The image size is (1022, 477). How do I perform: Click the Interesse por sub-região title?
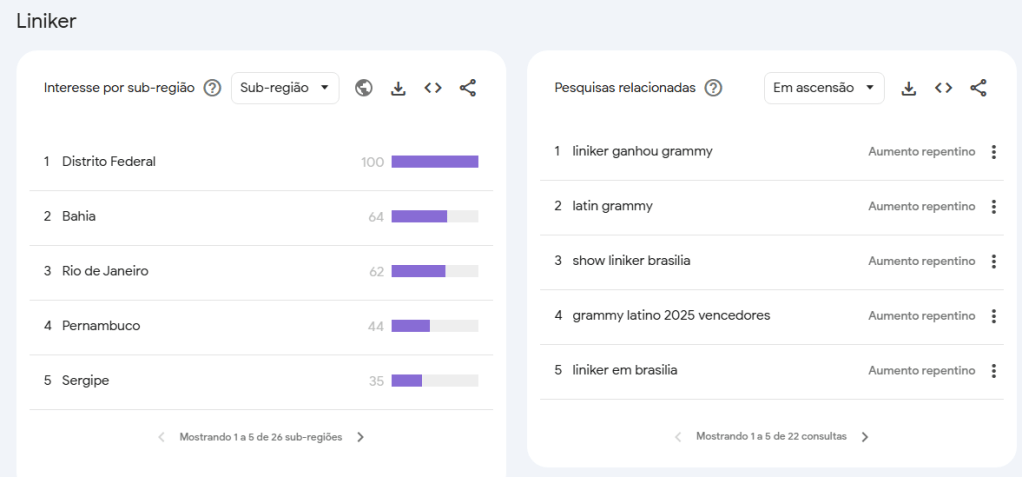pos(119,88)
